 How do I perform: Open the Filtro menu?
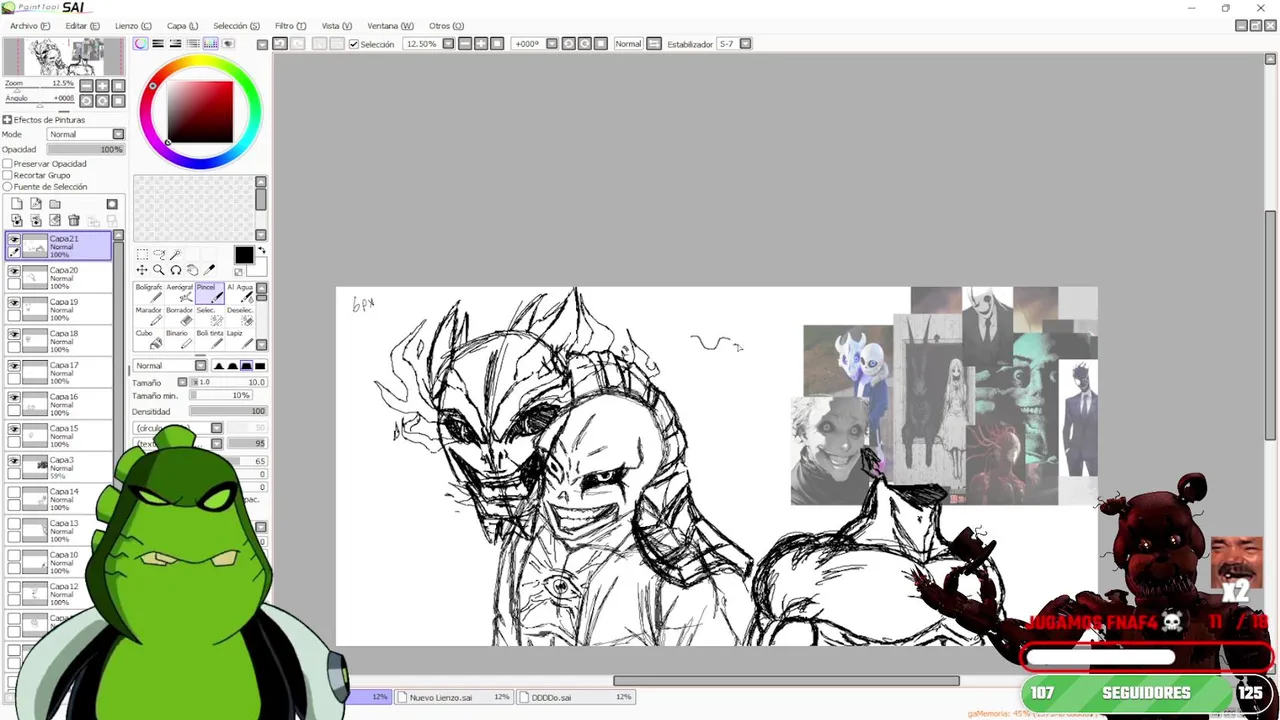290,26
